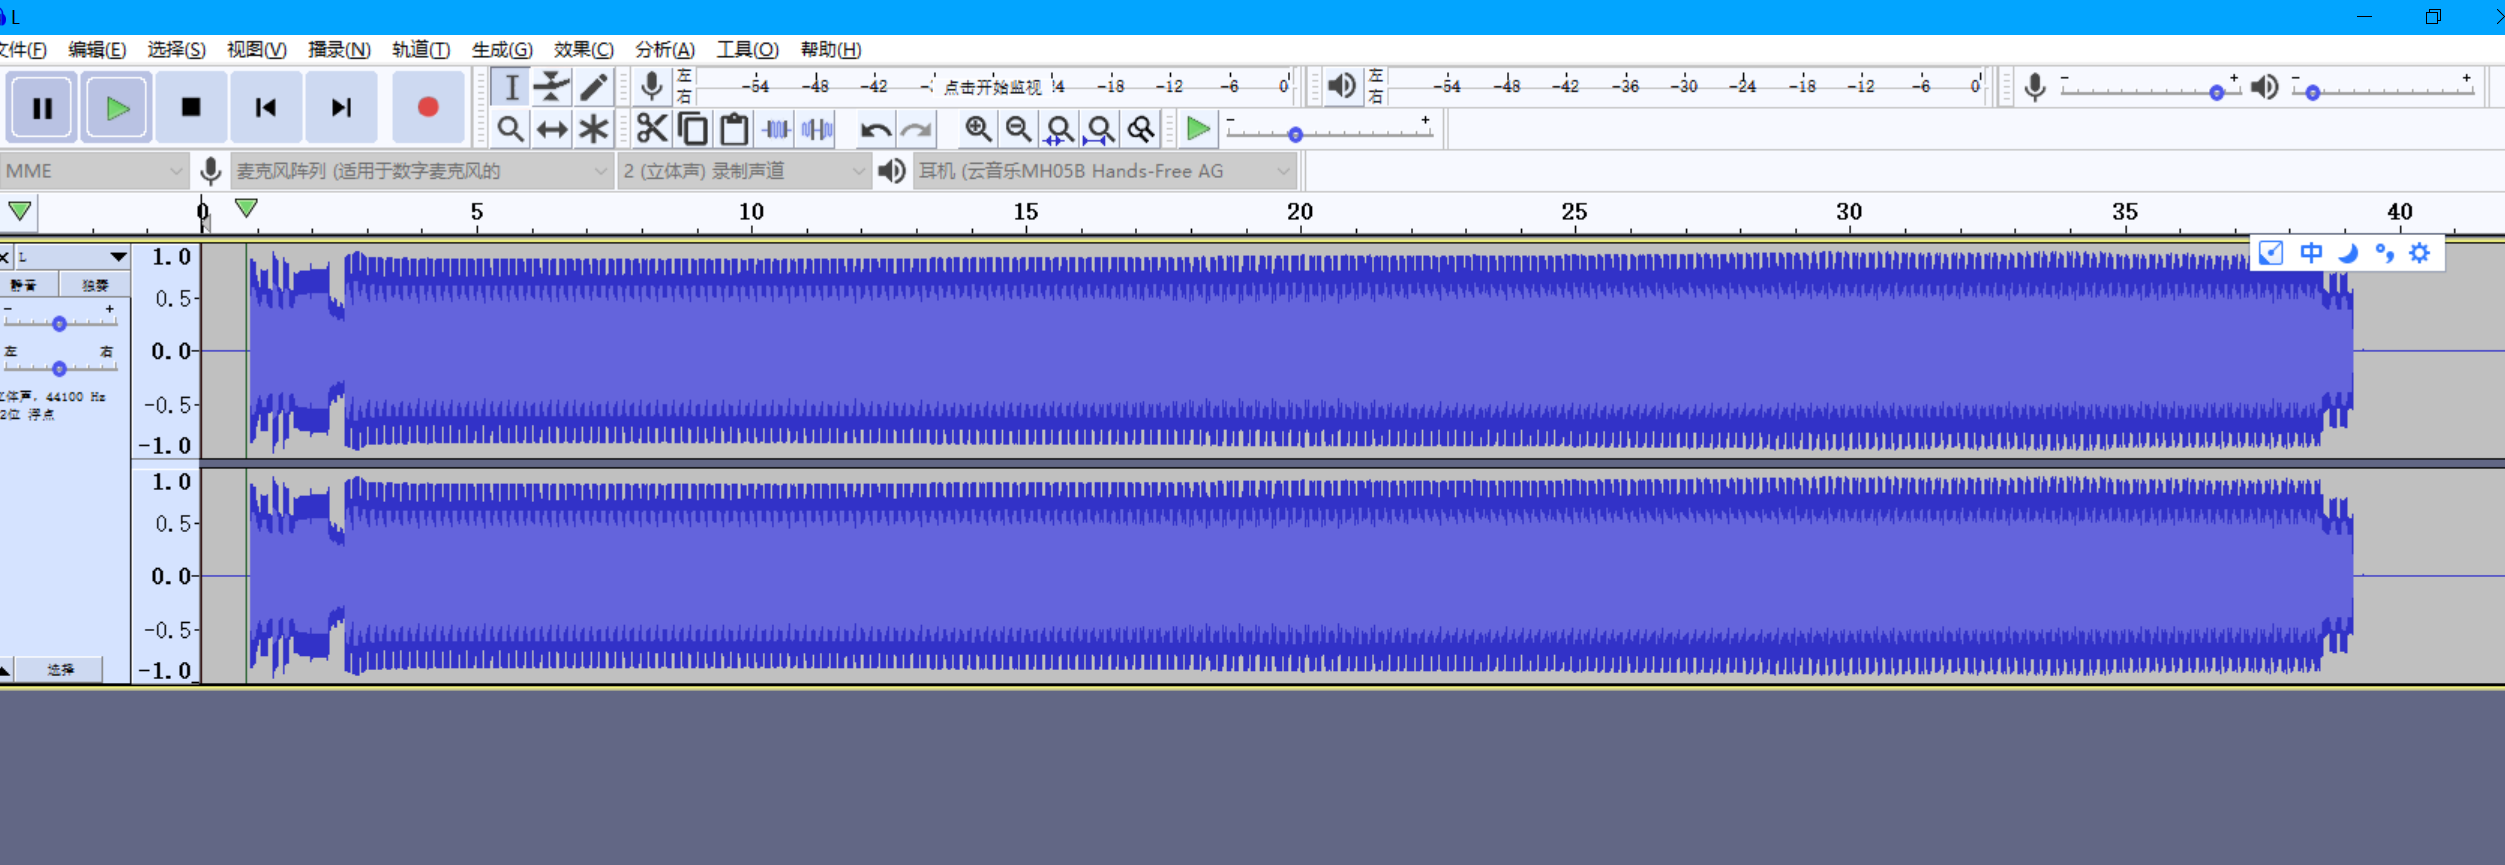The image size is (2505, 865).
Task: Select the Draw (pencil) tool
Action: point(593,87)
